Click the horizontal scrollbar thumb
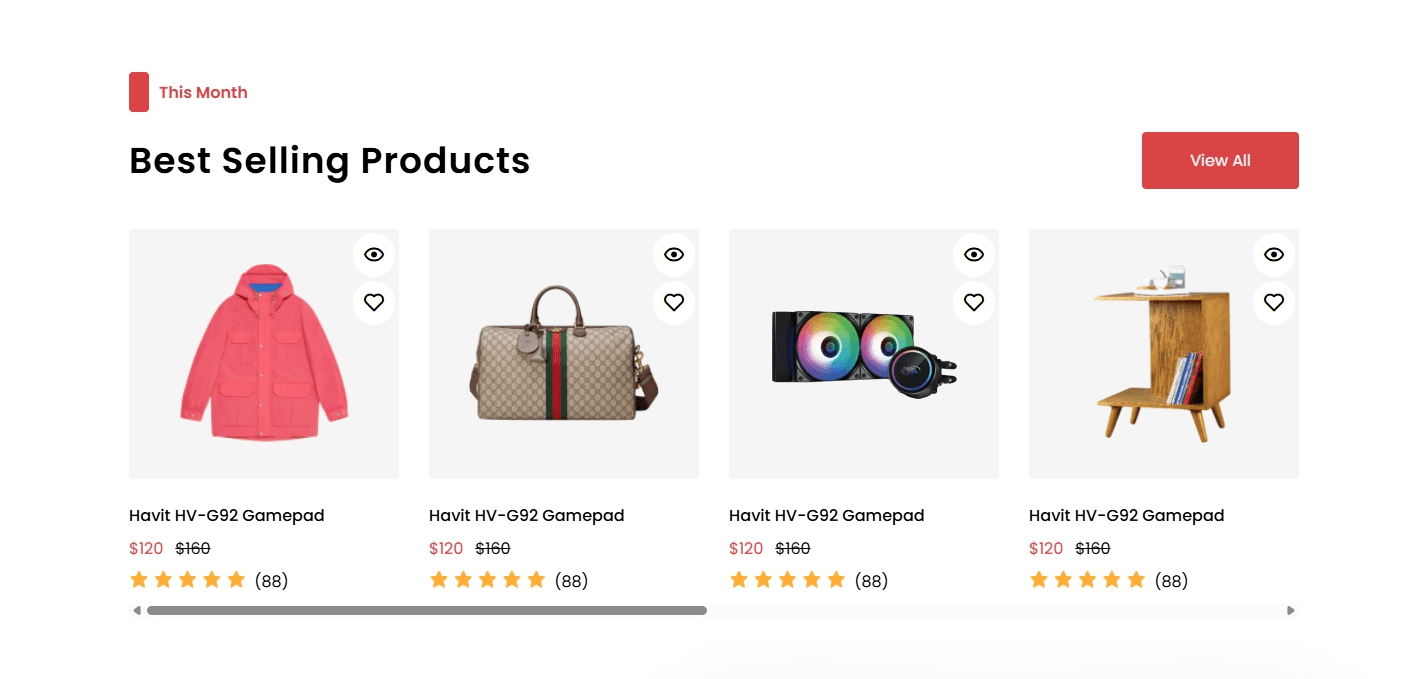1426x679 pixels. tap(427, 610)
